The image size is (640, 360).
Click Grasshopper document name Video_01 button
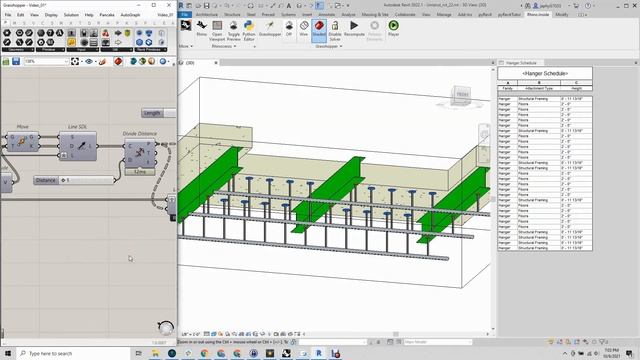coord(165,15)
